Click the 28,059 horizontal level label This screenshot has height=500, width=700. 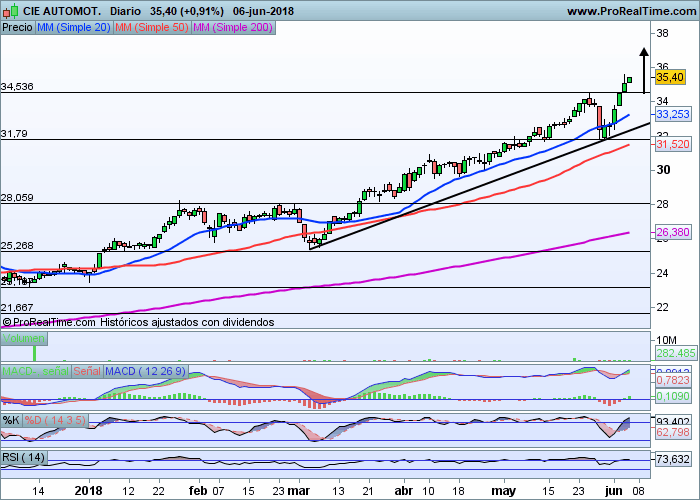(x=17, y=198)
